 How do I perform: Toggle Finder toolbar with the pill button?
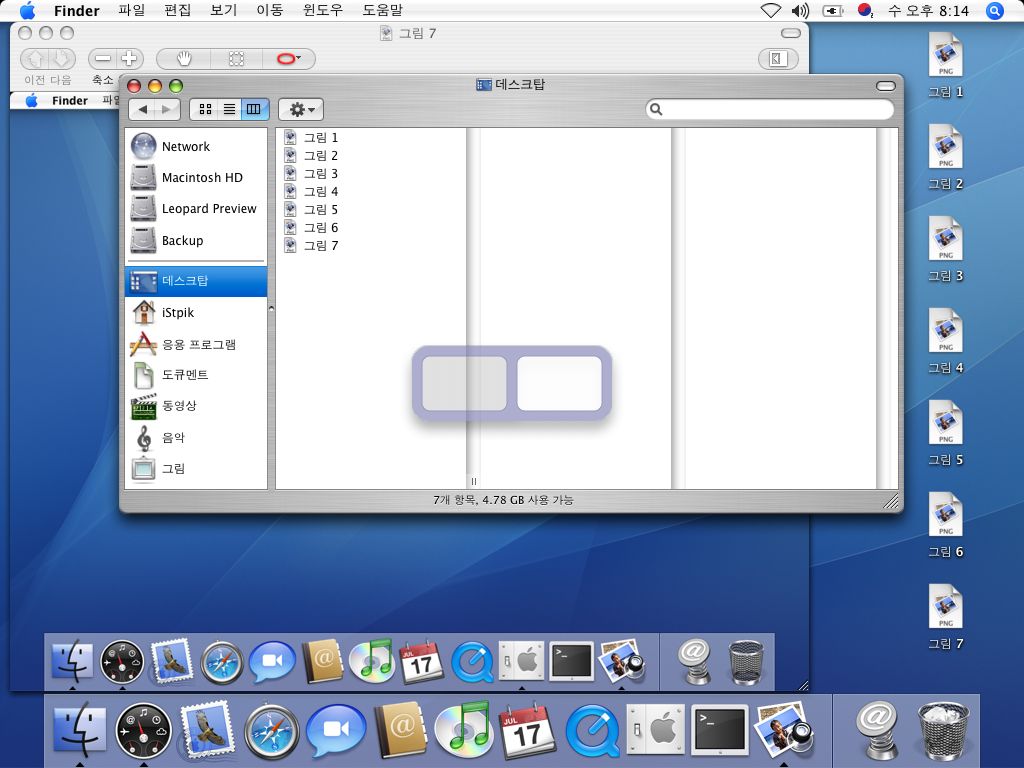pos(885,85)
